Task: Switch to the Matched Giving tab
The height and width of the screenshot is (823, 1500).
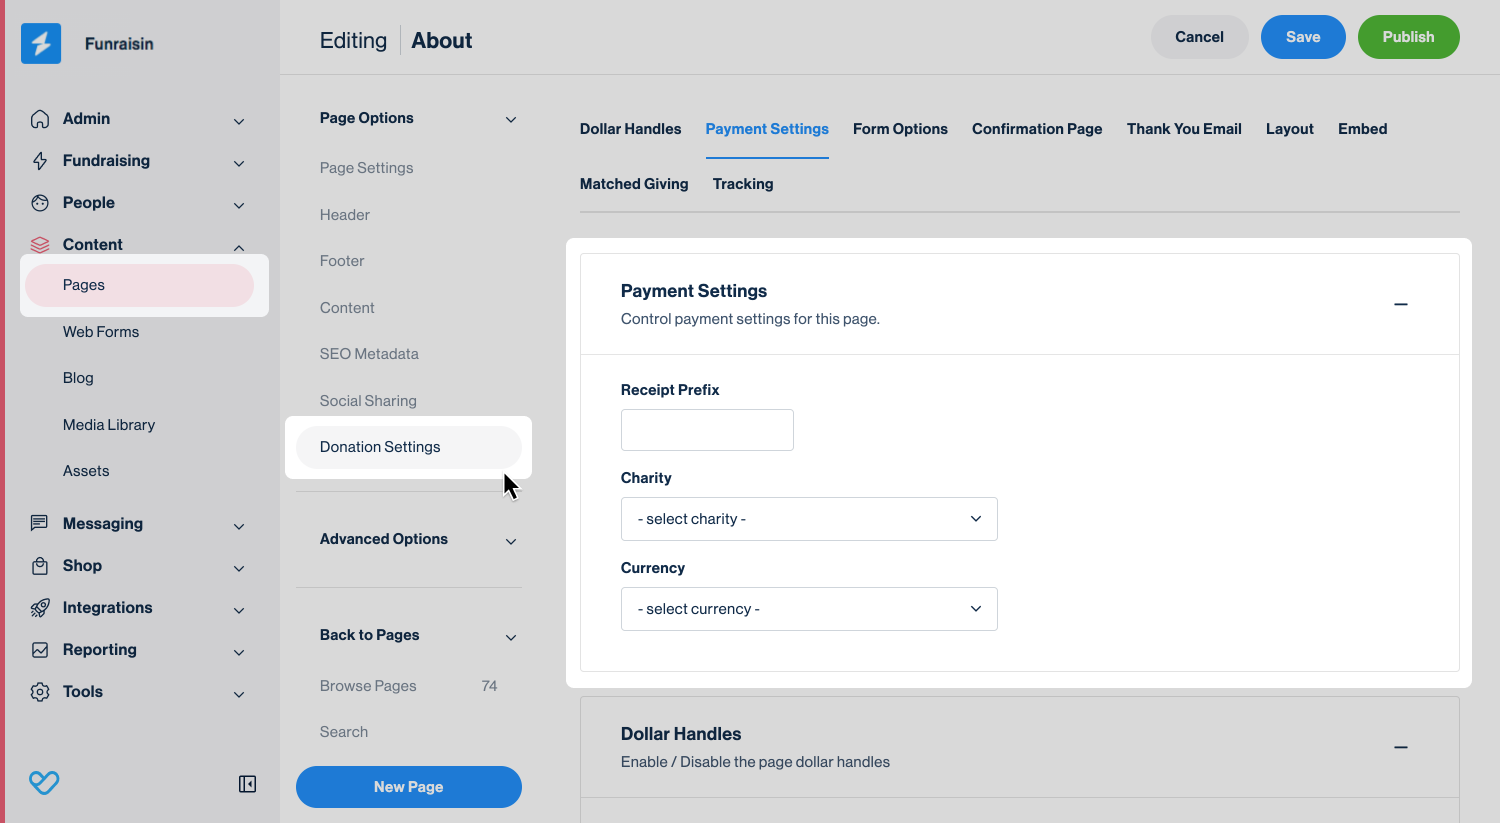Action: click(634, 184)
